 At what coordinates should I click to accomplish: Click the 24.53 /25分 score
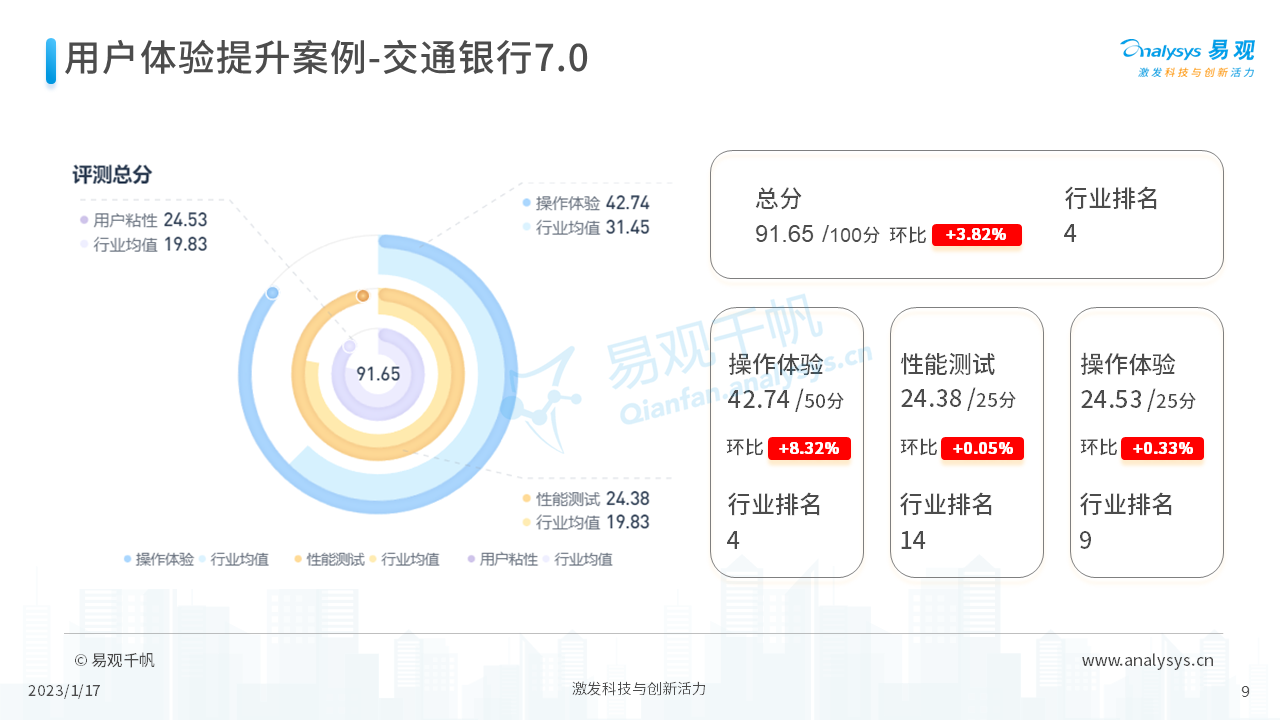[1138, 400]
